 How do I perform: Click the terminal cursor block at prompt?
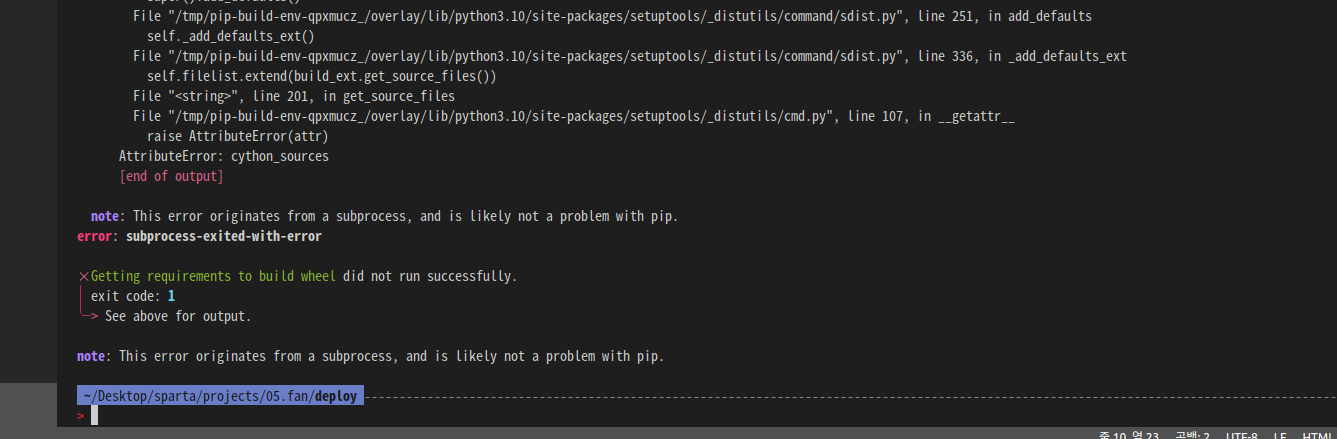(x=94, y=415)
